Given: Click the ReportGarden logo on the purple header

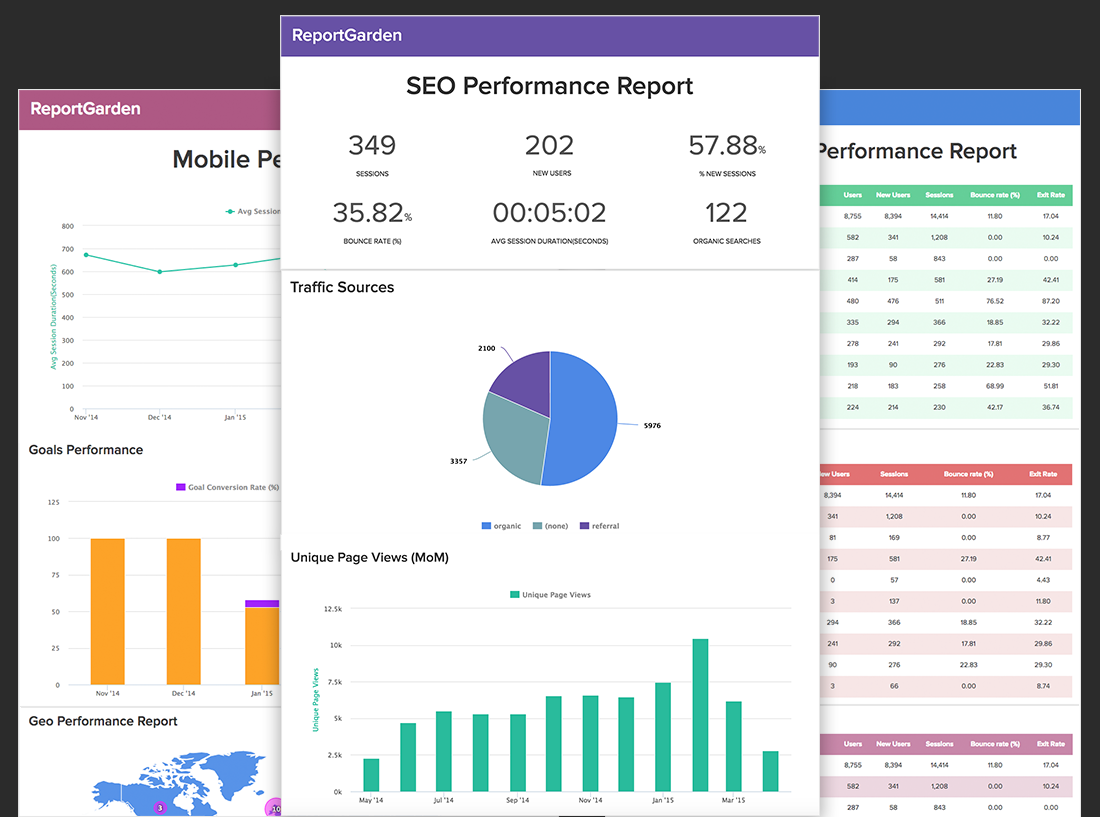Looking at the screenshot, I should (x=345, y=35).
